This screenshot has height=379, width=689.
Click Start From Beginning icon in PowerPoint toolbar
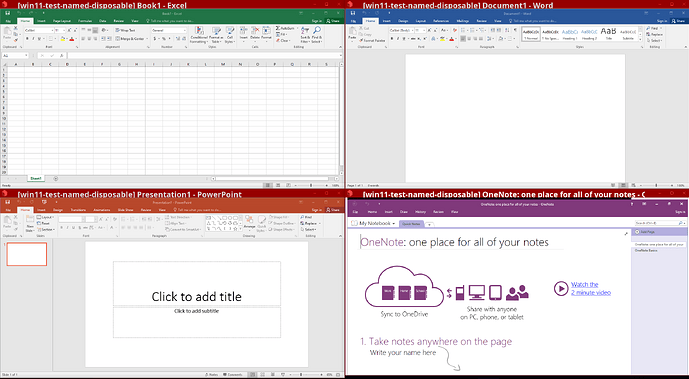point(44,202)
